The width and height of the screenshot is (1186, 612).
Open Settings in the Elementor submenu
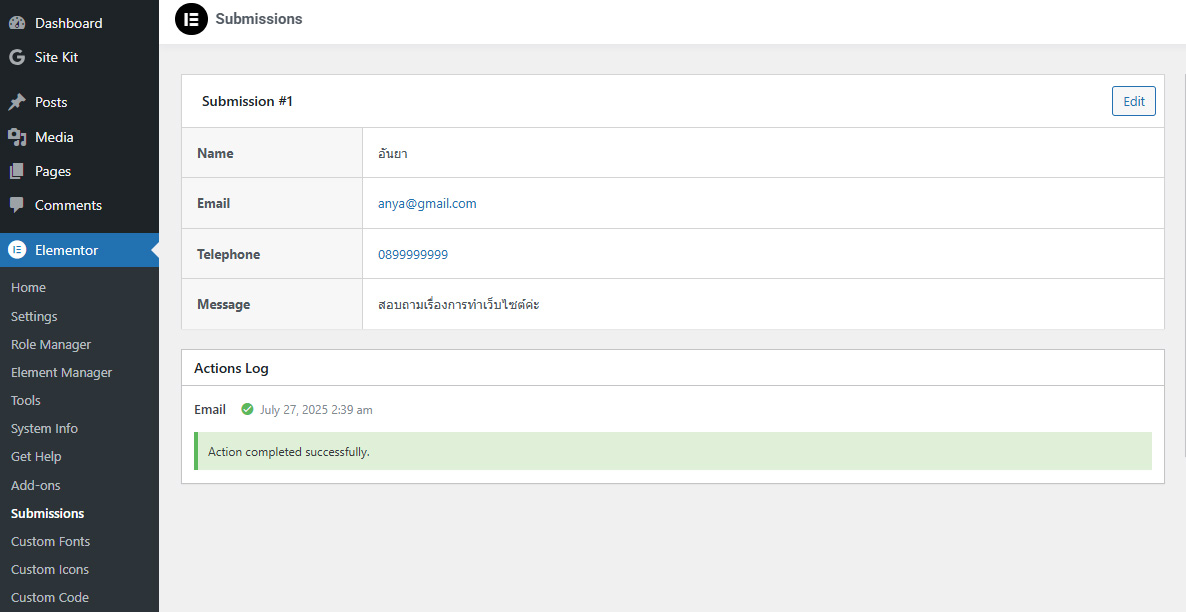34,316
